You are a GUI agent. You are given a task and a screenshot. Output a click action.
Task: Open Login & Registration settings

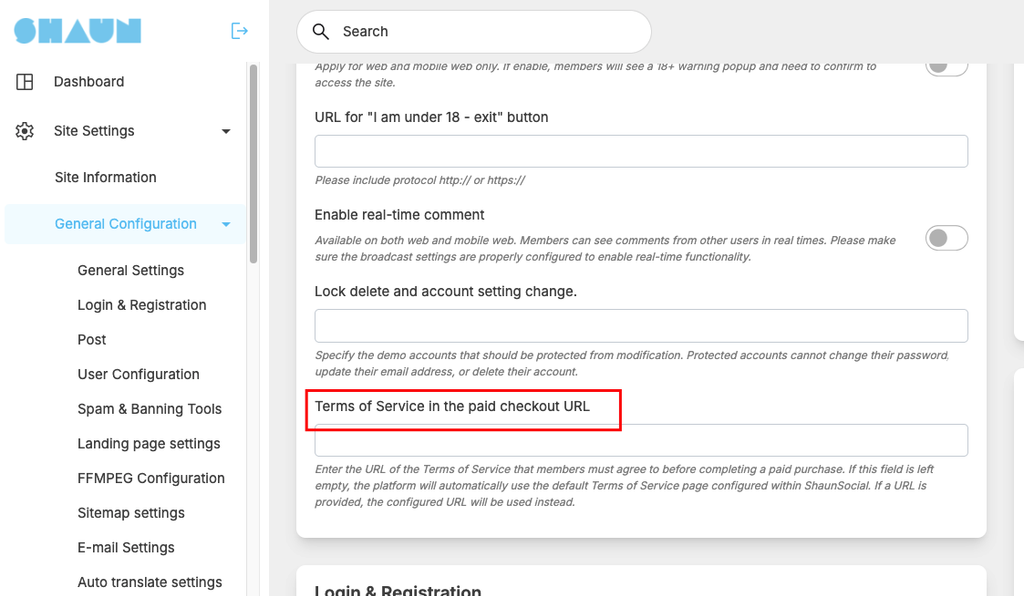pyautogui.click(x=142, y=305)
